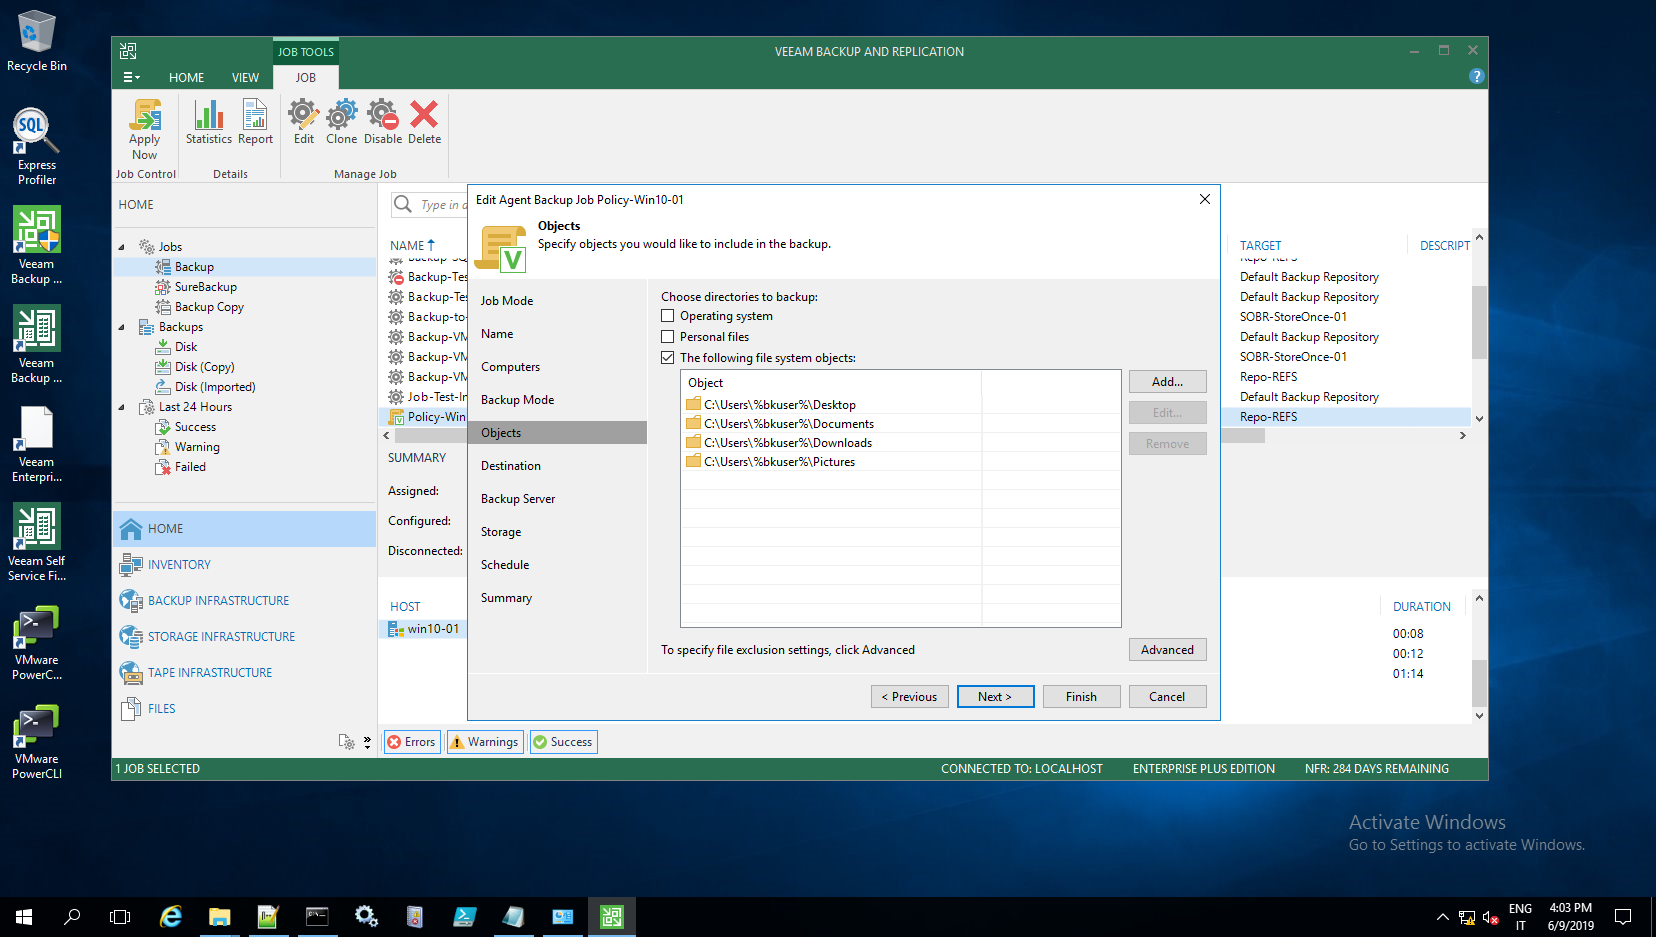The image size is (1656, 937).
Task: Toggle the Errors filter
Action: point(412,742)
